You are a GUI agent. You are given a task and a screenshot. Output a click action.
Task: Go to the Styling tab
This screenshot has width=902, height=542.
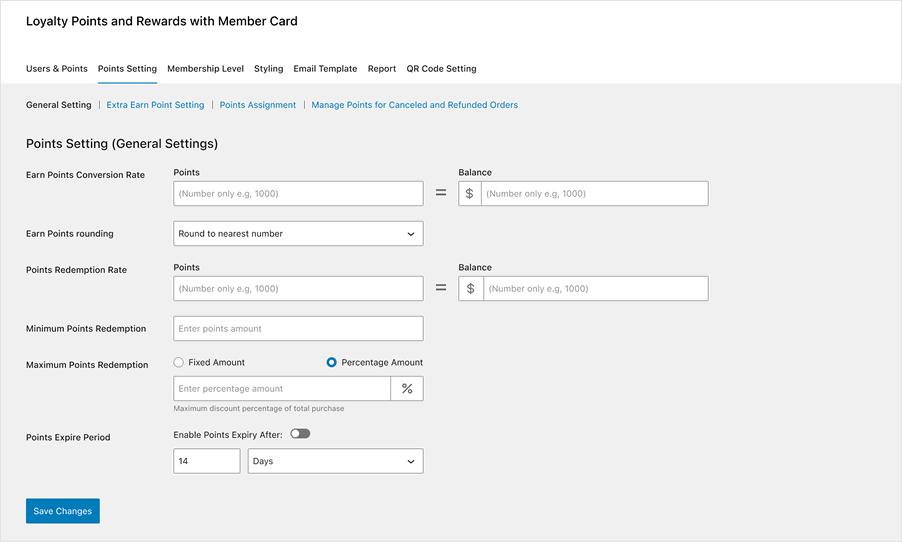click(268, 69)
